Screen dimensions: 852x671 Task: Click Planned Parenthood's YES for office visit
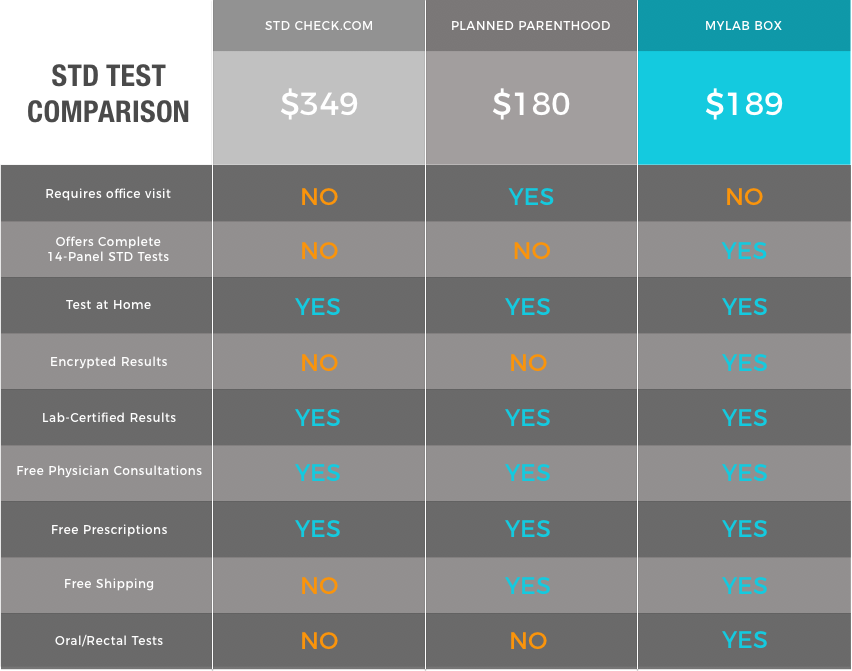[531, 197]
